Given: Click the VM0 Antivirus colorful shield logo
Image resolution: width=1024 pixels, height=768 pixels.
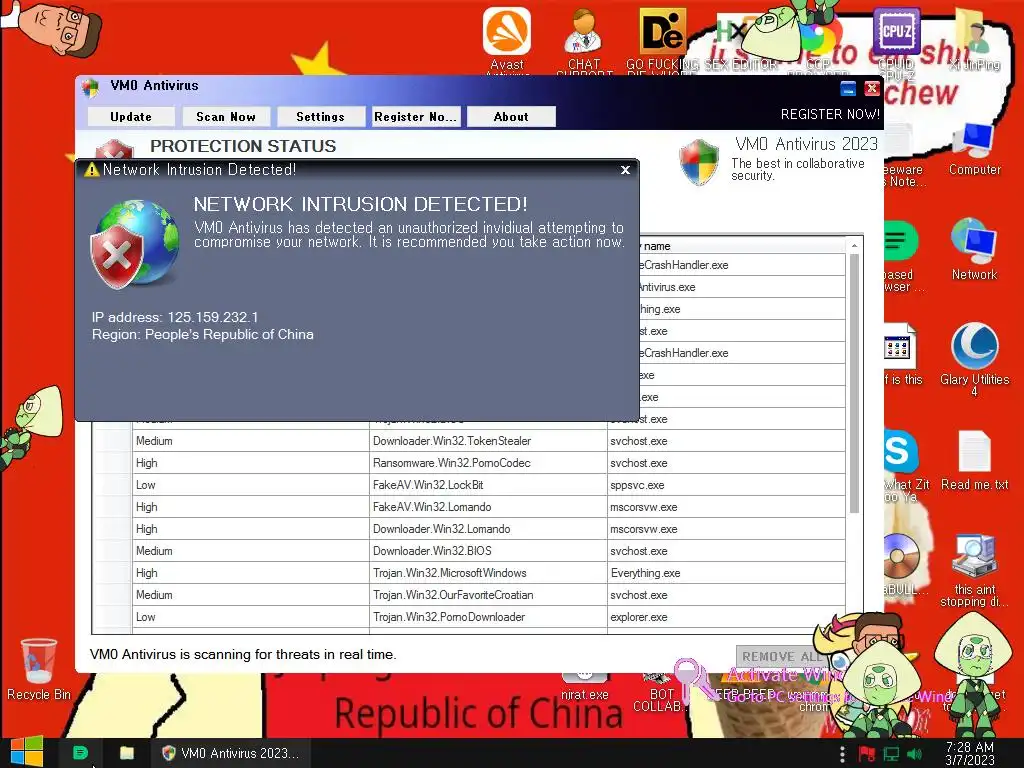Looking at the screenshot, I should coord(699,161).
